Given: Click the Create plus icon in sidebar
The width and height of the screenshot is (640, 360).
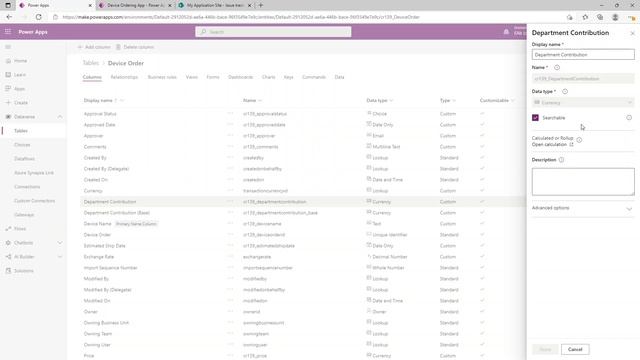Looking at the screenshot, I should click(8, 102).
